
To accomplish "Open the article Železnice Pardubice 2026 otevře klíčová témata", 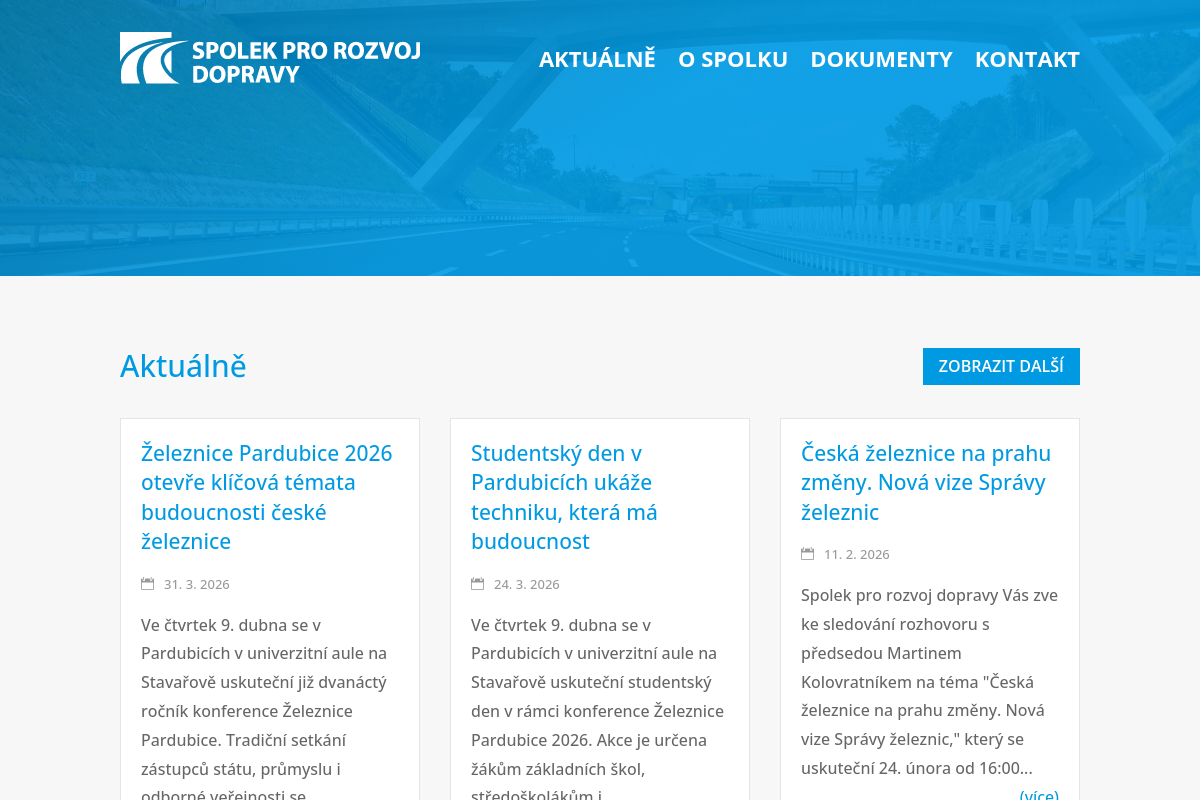I will (x=267, y=497).
